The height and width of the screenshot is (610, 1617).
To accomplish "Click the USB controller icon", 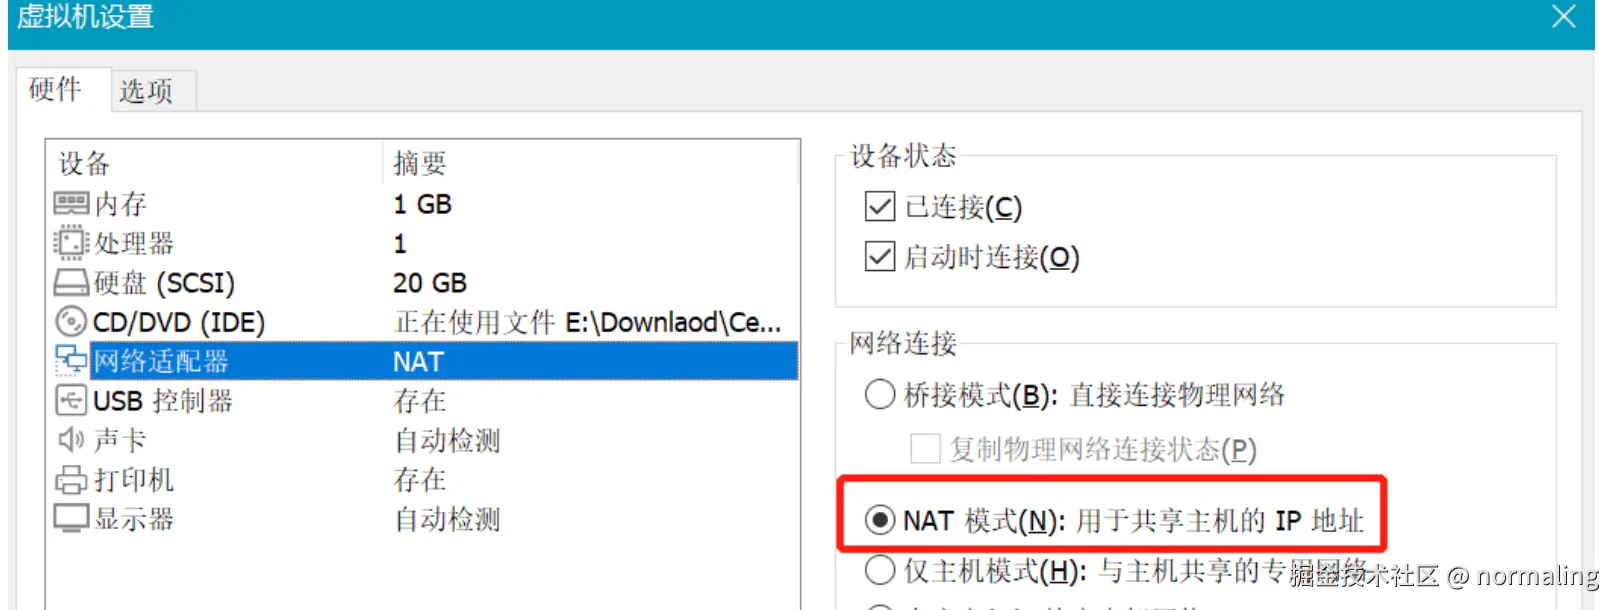I will tap(71, 401).
